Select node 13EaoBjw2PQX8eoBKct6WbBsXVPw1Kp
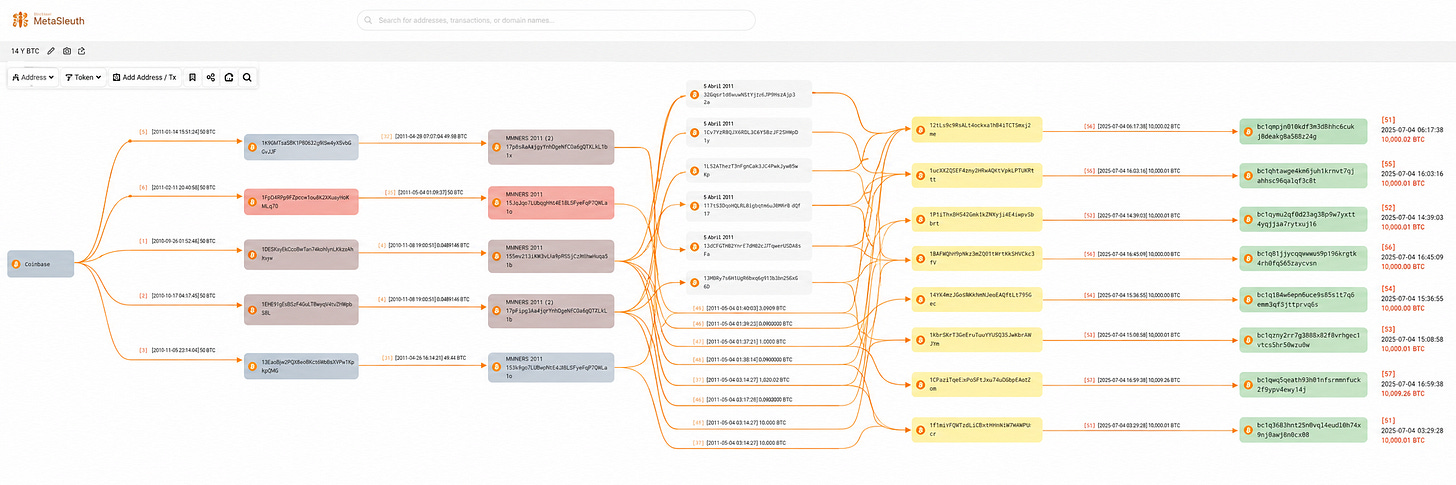Image resolution: width=1456 pixels, height=485 pixels. [301, 366]
